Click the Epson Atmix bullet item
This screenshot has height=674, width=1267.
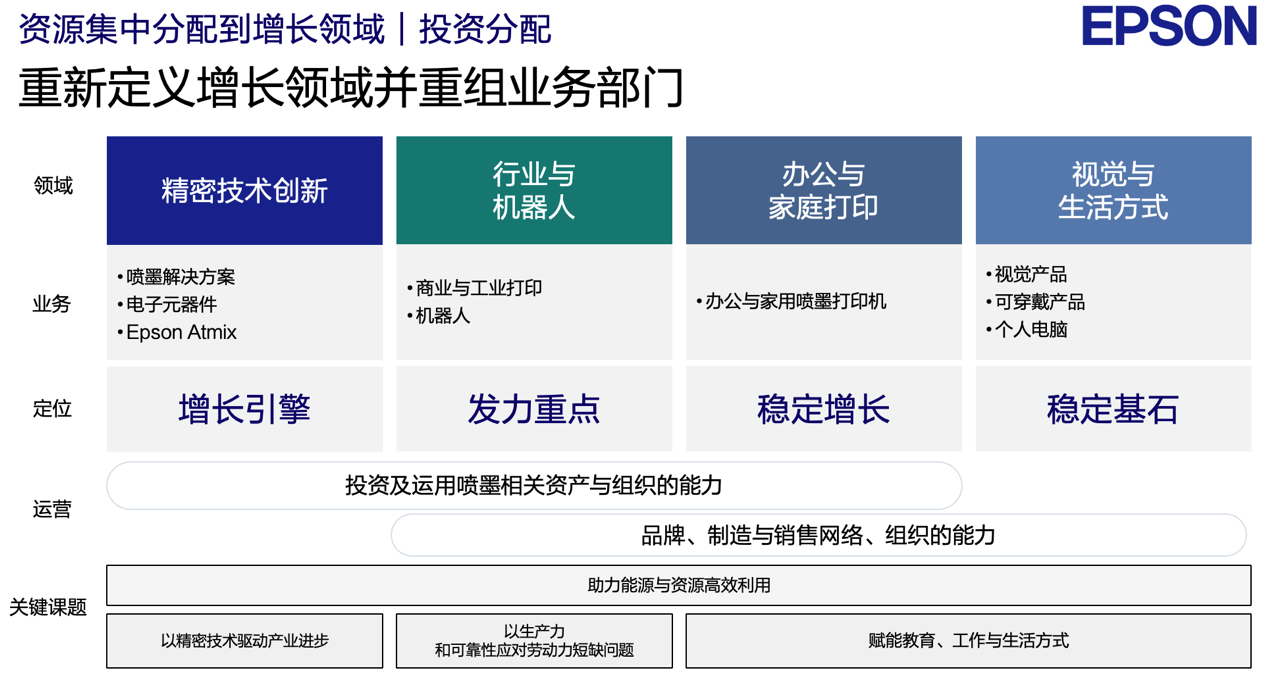pos(177,332)
